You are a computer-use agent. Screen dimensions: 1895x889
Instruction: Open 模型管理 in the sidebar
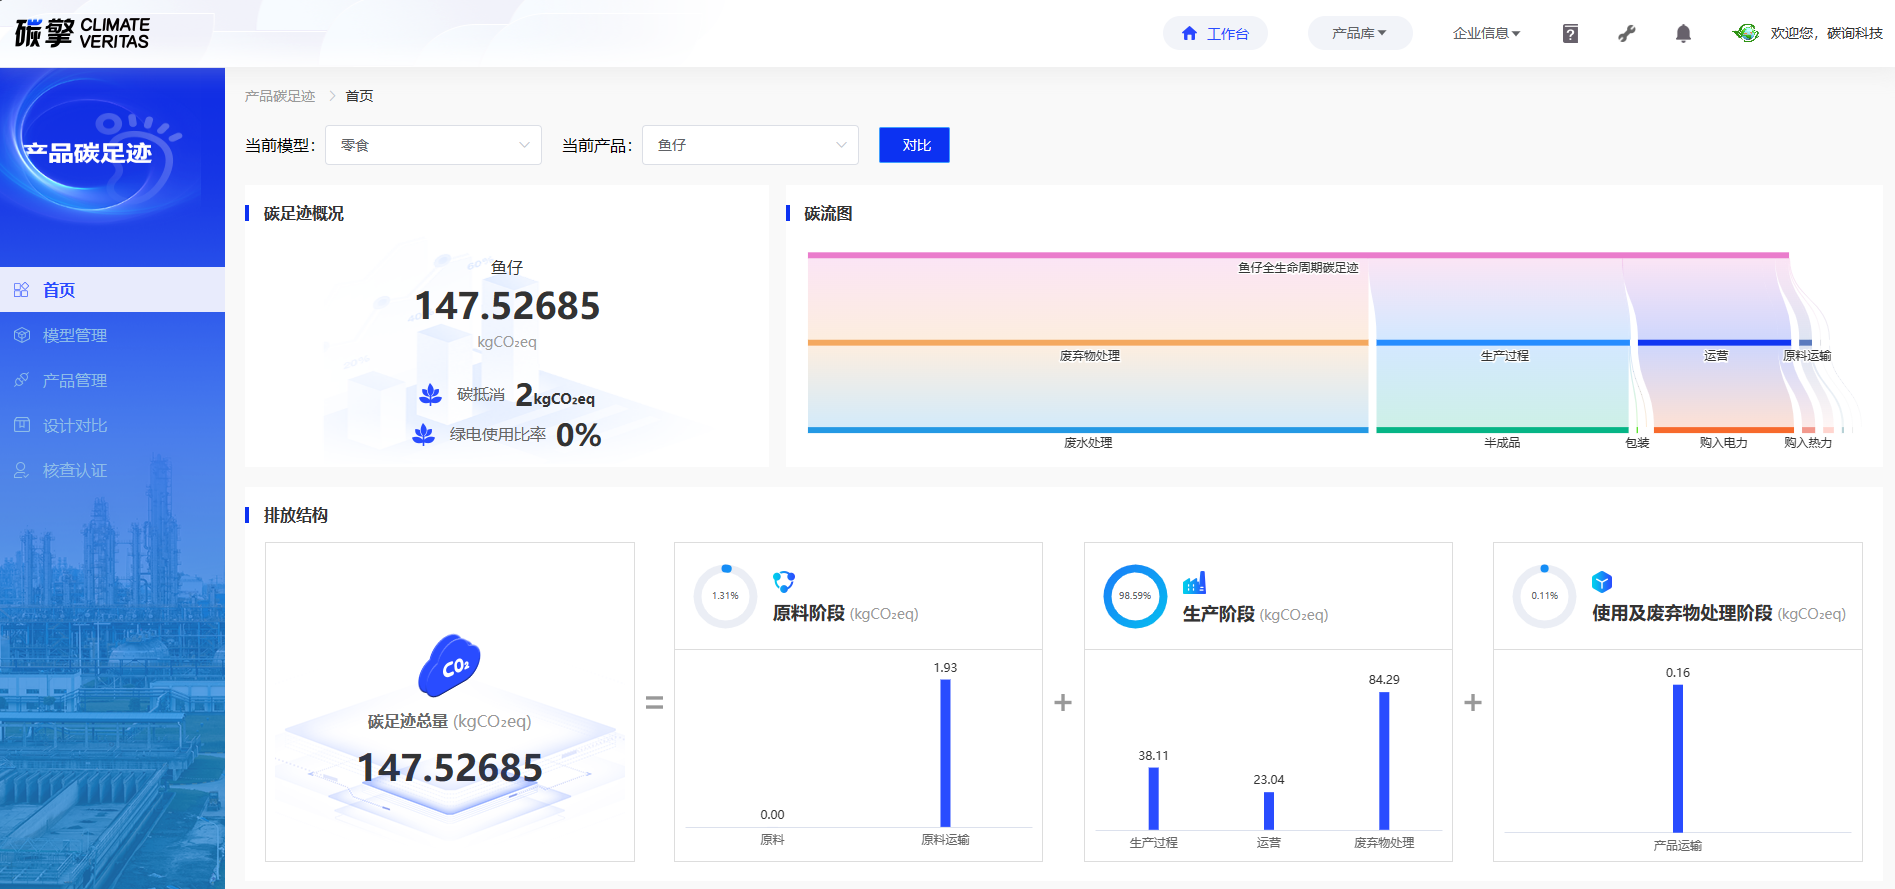pyautogui.click(x=112, y=335)
